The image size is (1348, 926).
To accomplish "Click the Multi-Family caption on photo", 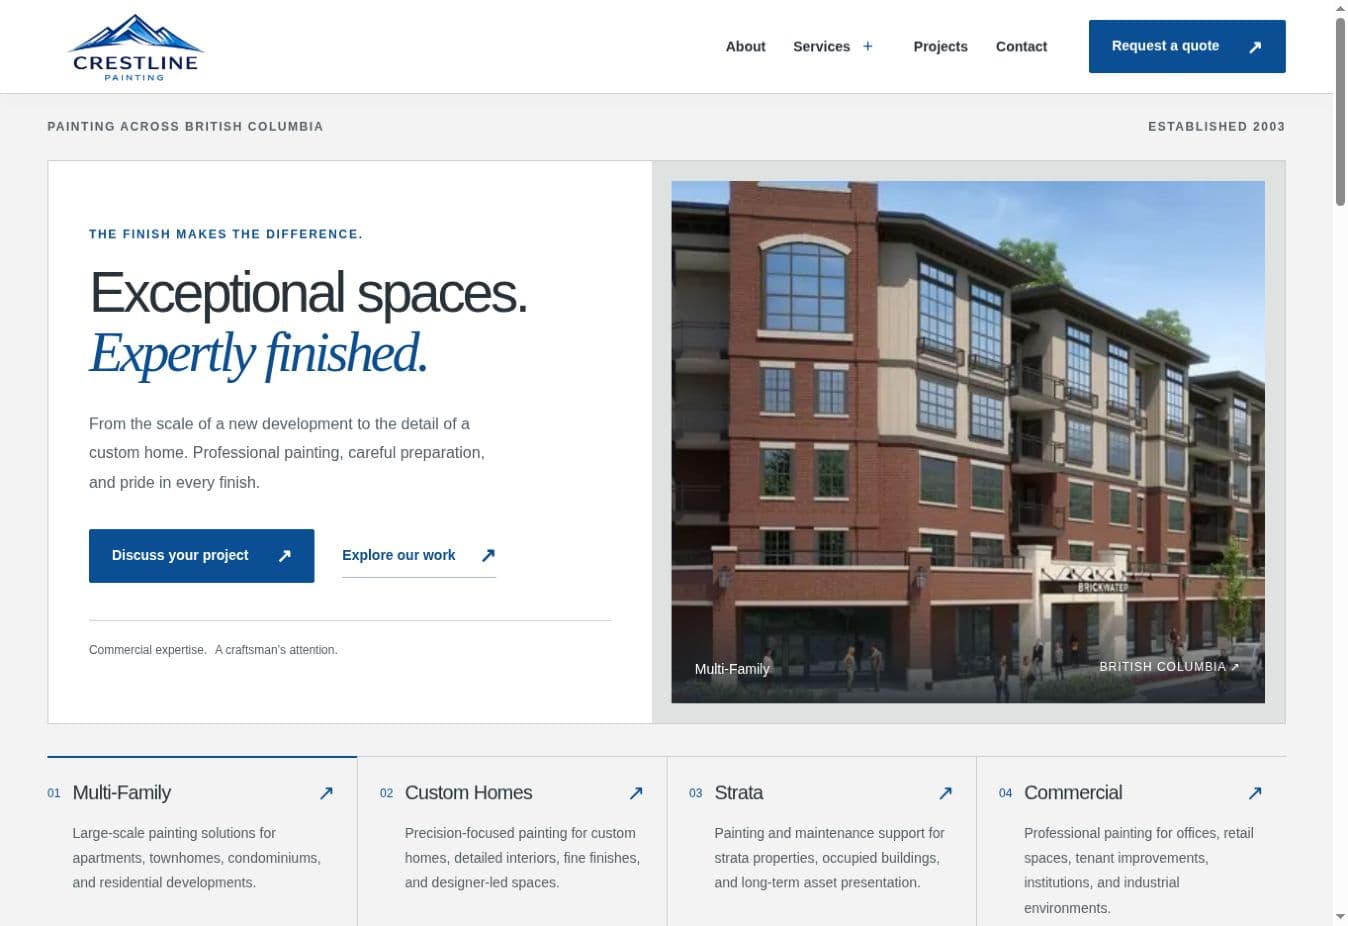I will point(732,669).
